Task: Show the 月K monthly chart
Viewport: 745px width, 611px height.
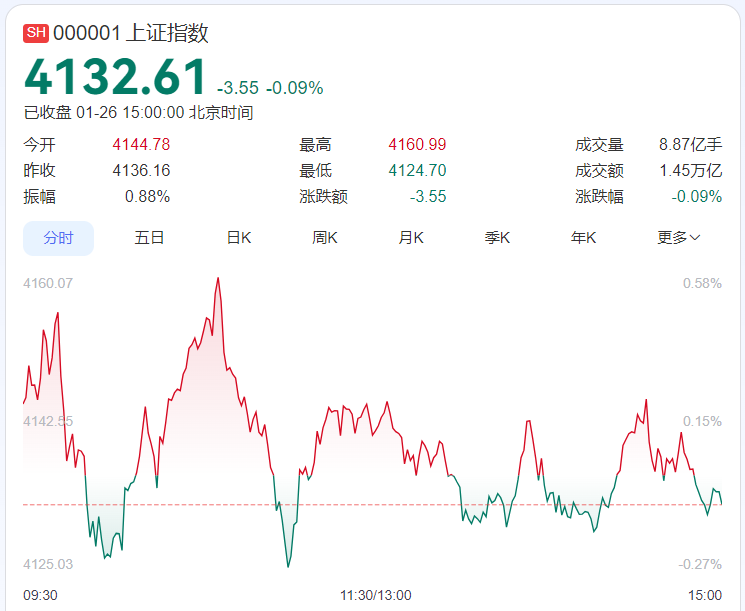Action: tap(411, 238)
